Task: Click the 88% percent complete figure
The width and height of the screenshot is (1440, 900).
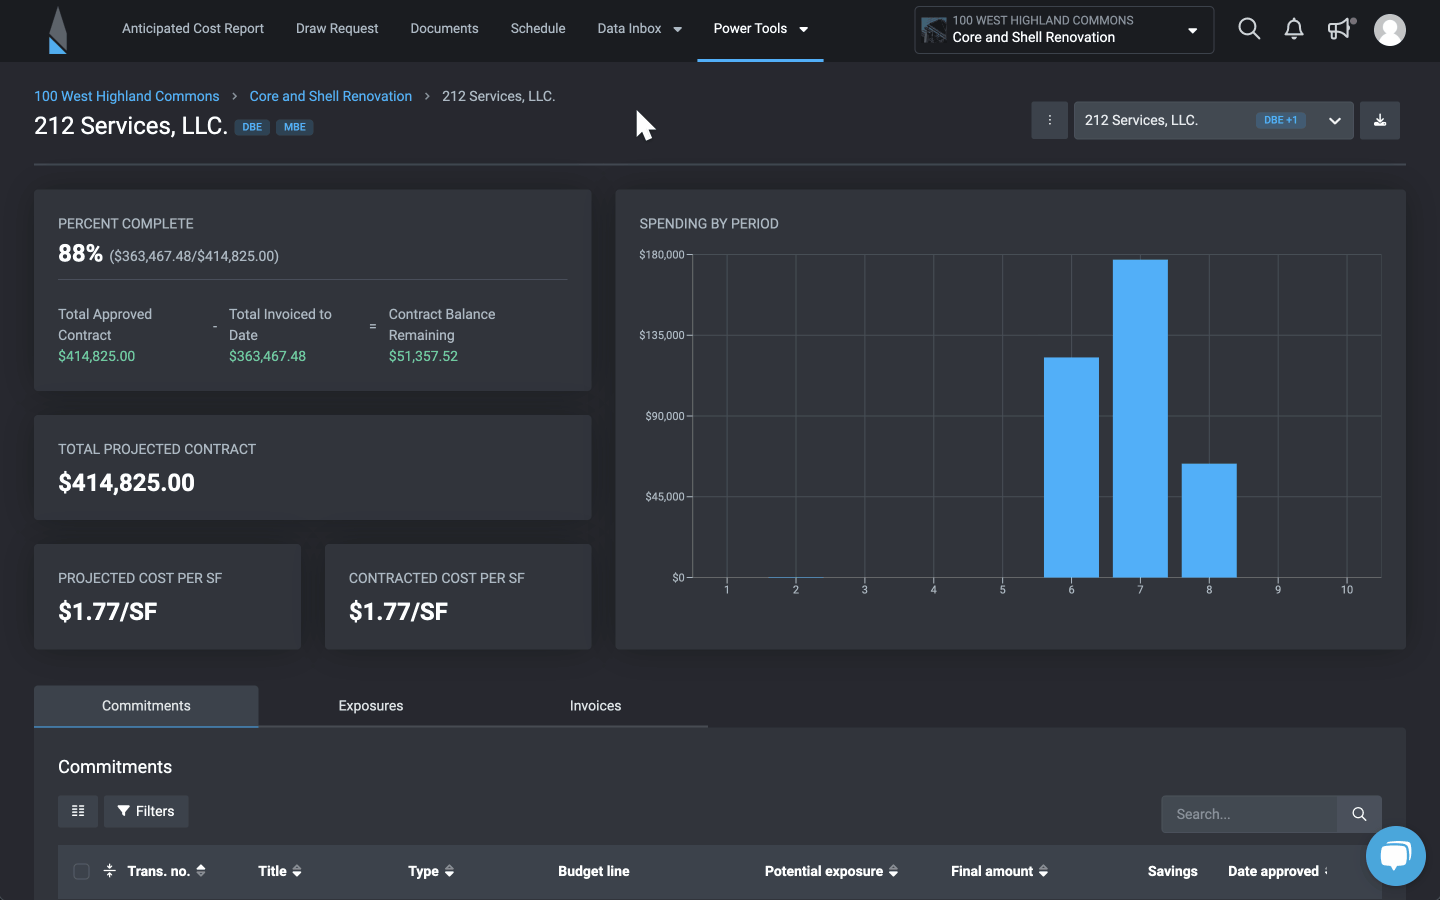Action: 80,253
